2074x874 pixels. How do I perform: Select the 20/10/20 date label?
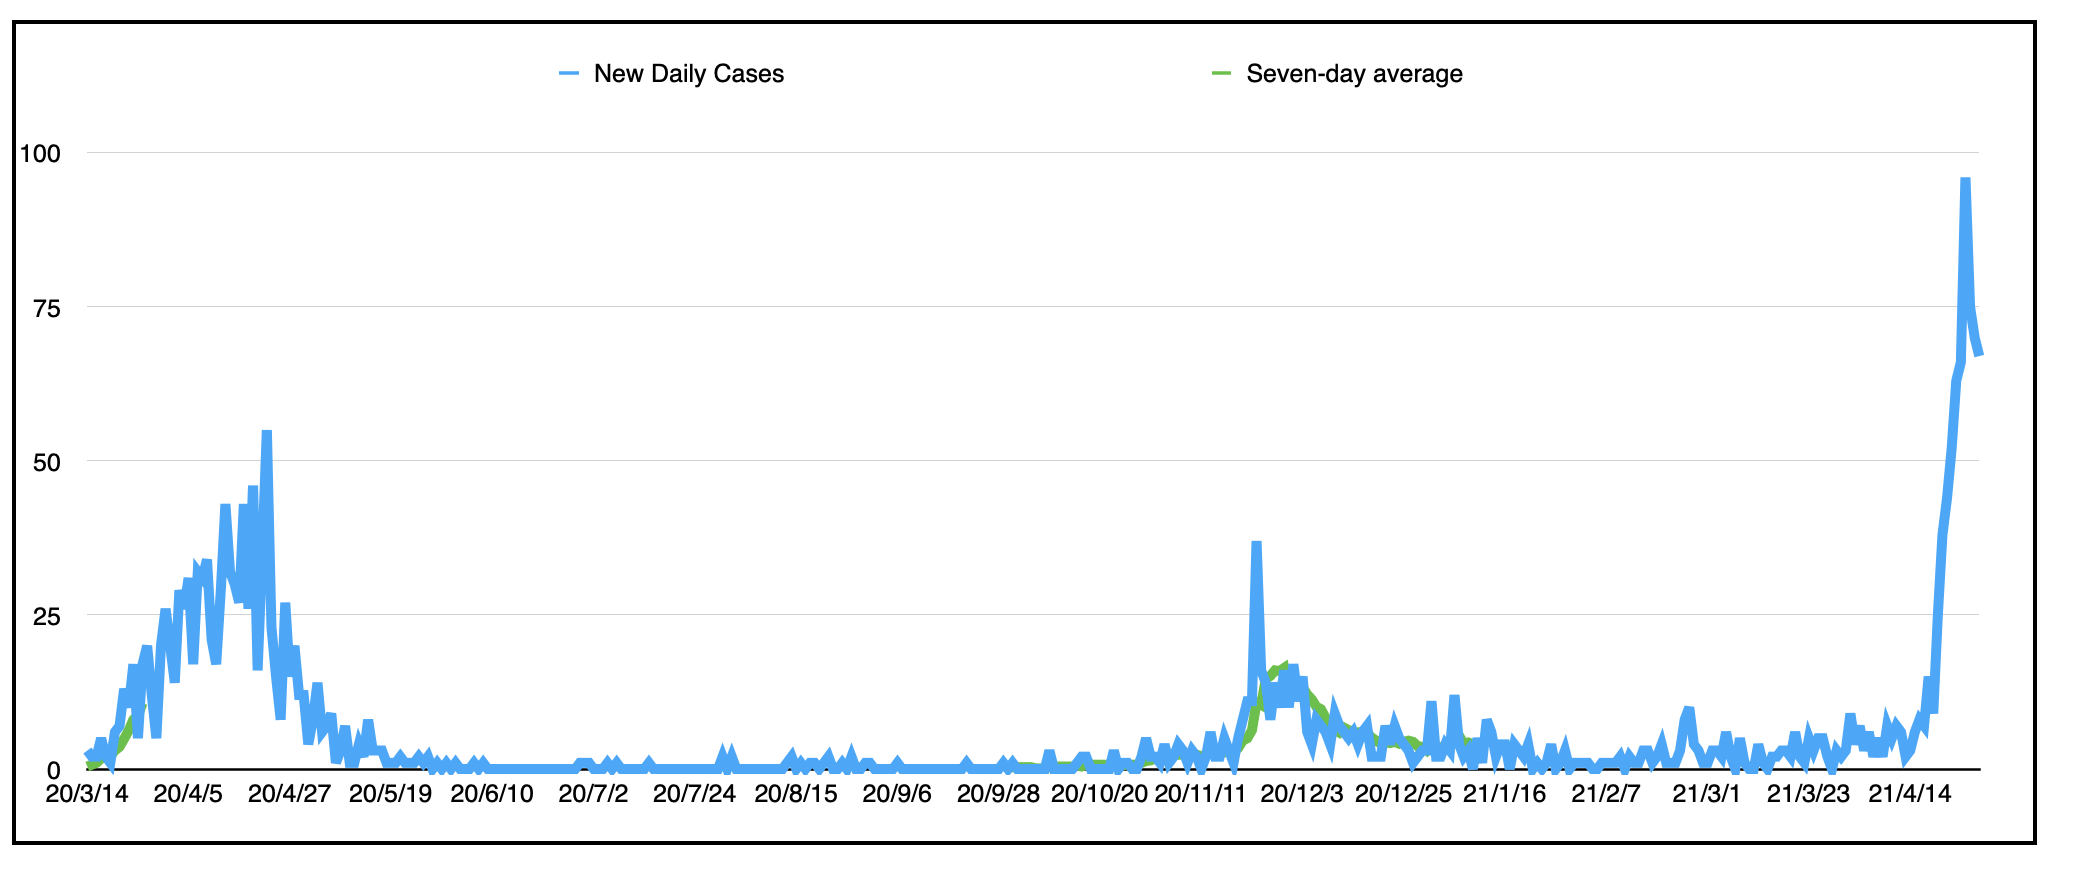pos(1099,795)
